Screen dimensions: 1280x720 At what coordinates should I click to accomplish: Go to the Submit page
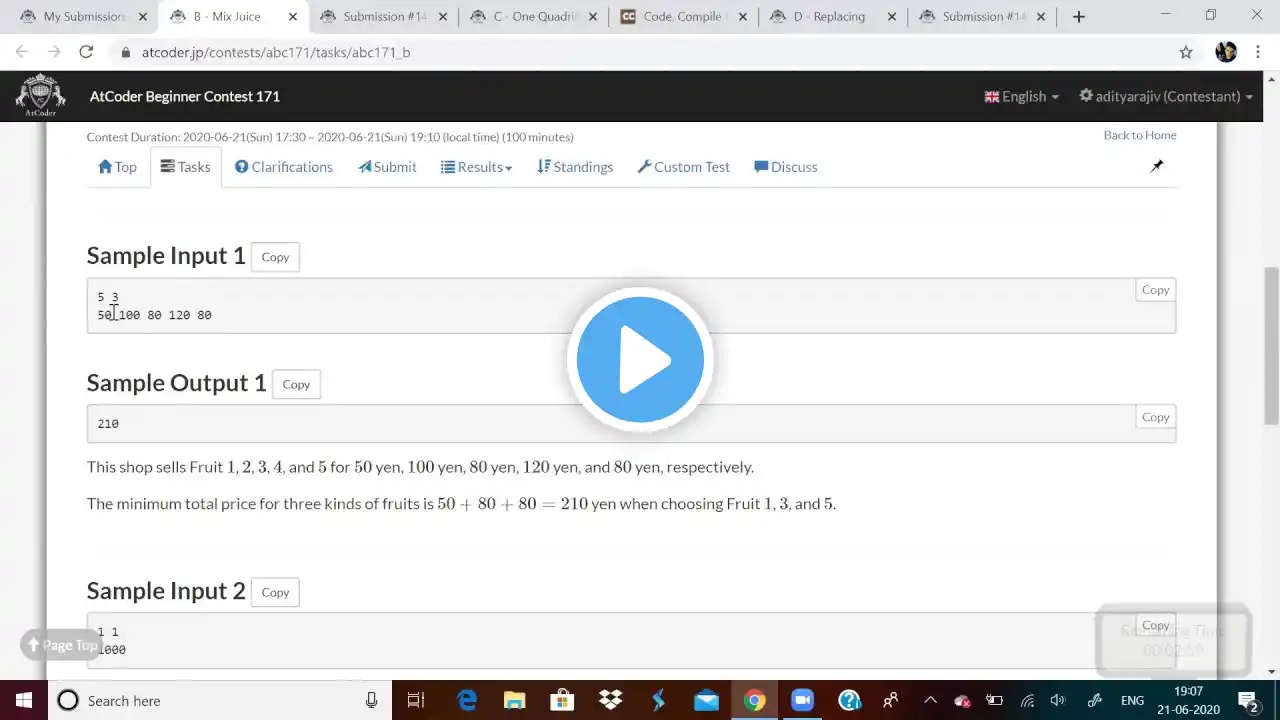[x=387, y=167]
